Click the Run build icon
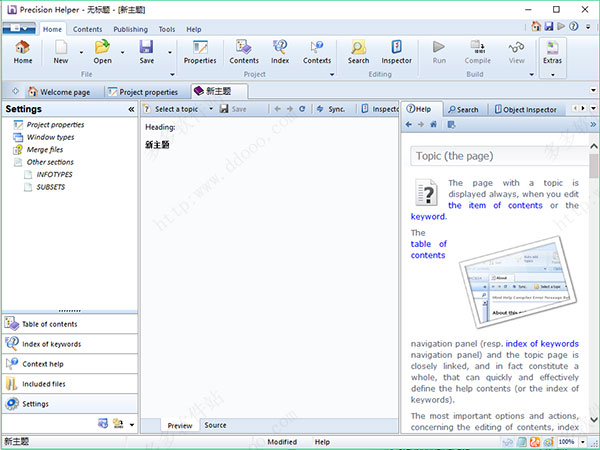The height and width of the screenshot is (450, 600). click(439, 52)
